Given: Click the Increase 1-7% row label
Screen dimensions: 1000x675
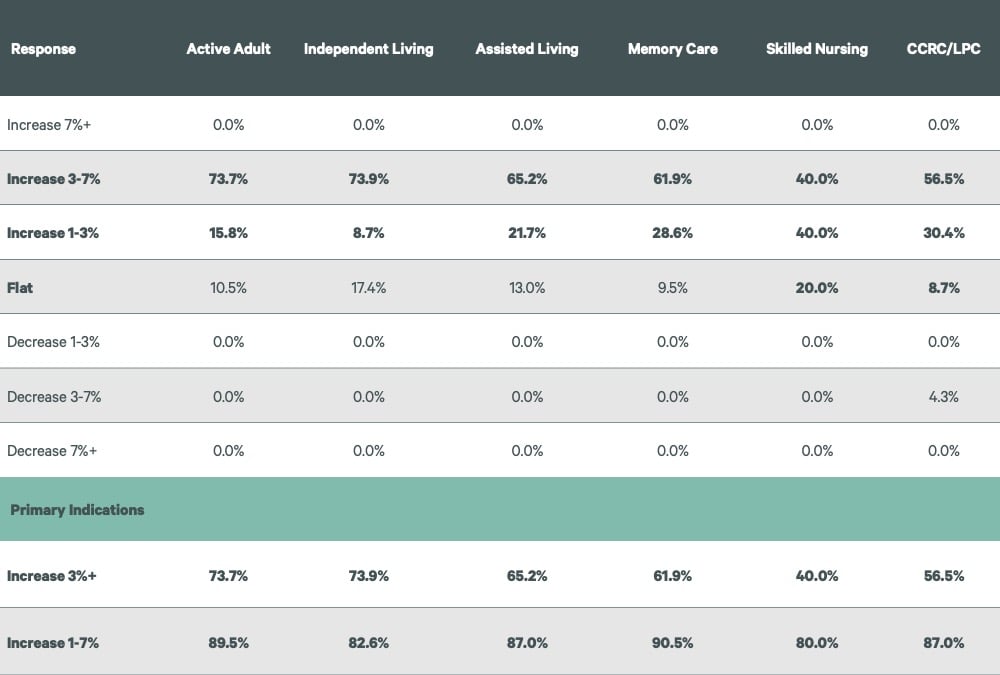Looking at the screenshot, I should 53,643.
